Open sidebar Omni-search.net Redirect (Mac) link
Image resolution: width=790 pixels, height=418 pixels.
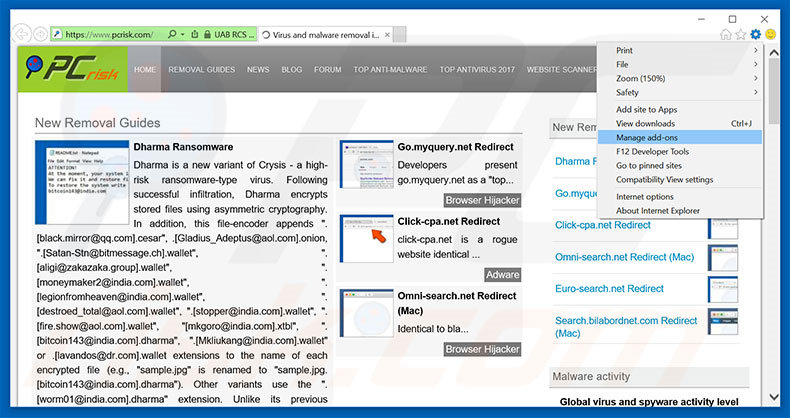coord(624,257)
